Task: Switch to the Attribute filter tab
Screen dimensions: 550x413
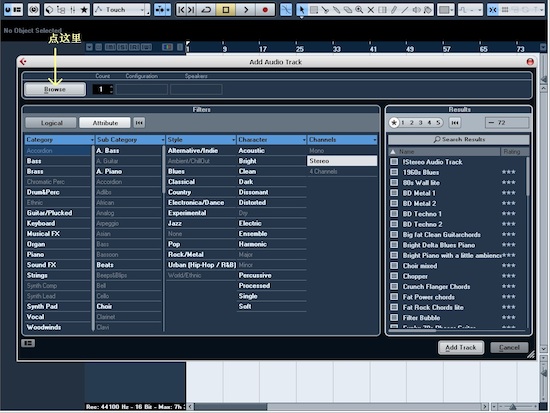Action: tap(105, 123)
